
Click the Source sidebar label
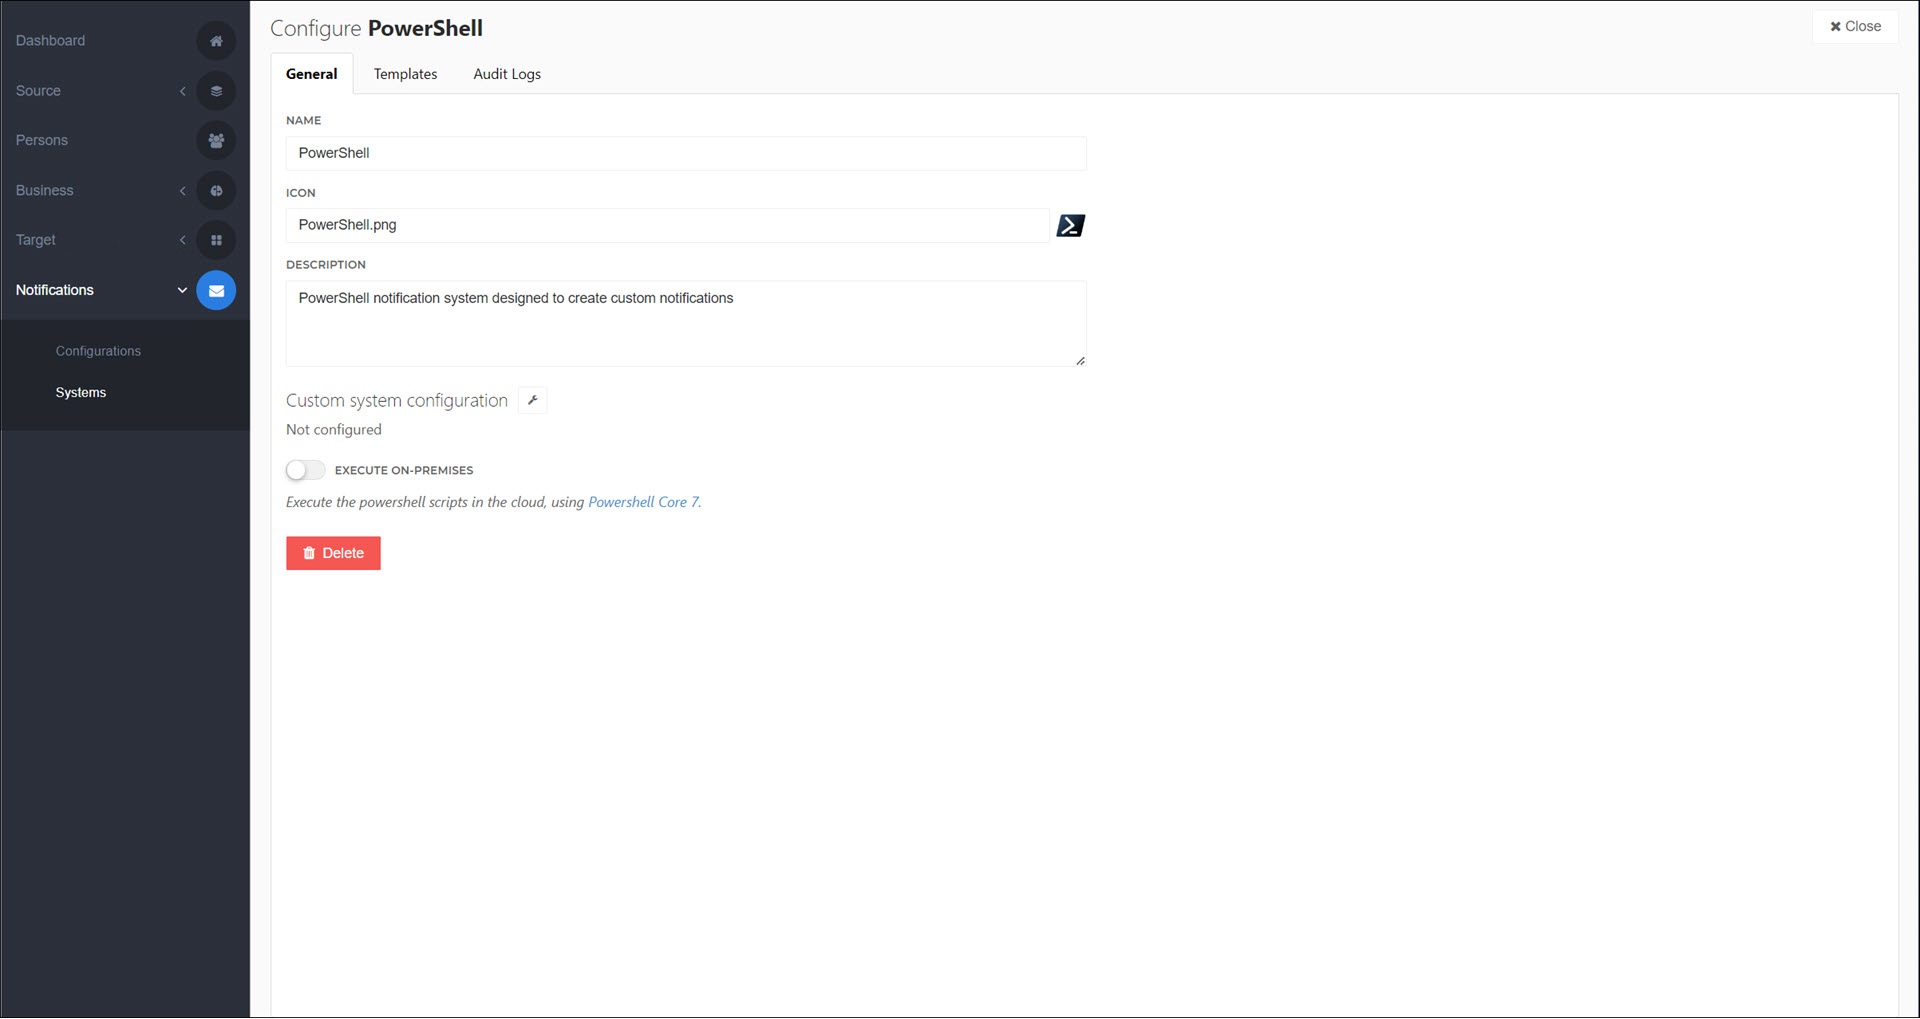point(38,91)
